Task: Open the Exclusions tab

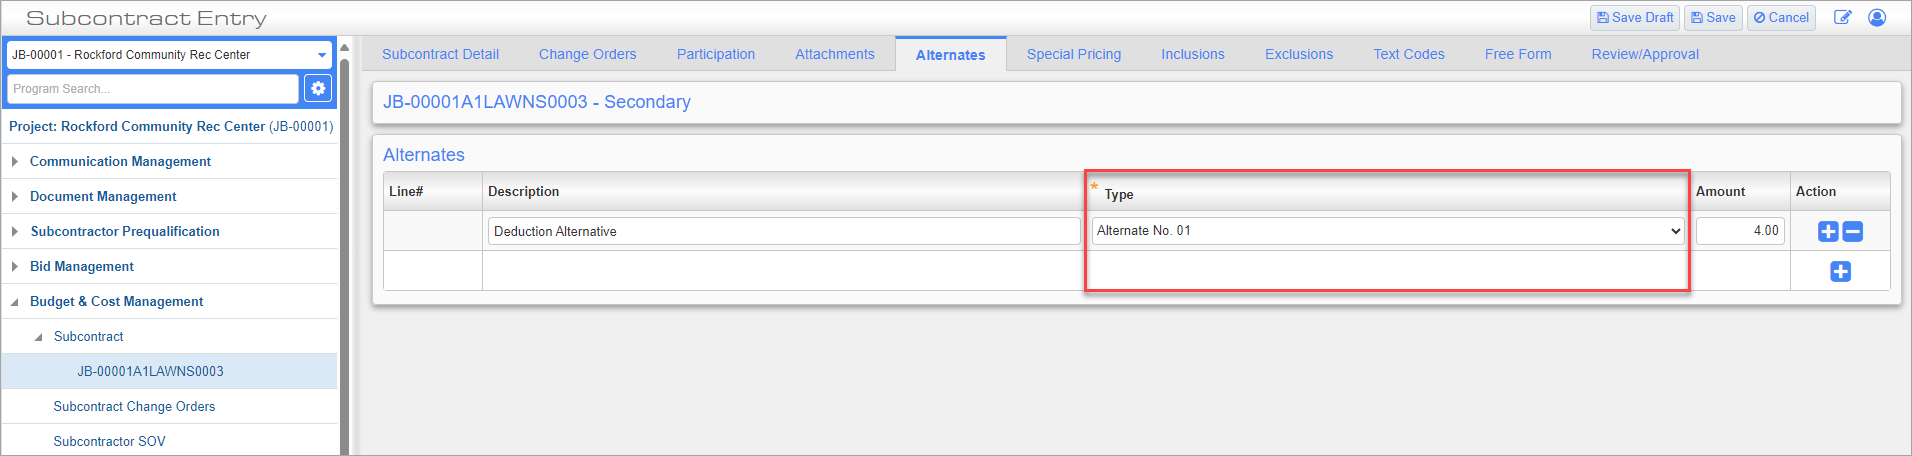Action: point(1299,54)
